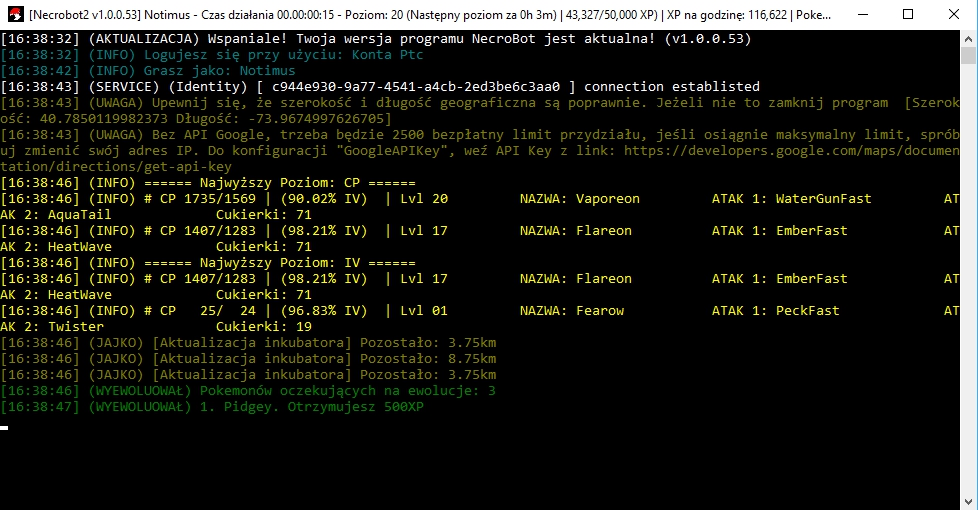This screenshot has height=510, width=978.
Task: Click the blinking console cursor line
Action: [4, 428]
